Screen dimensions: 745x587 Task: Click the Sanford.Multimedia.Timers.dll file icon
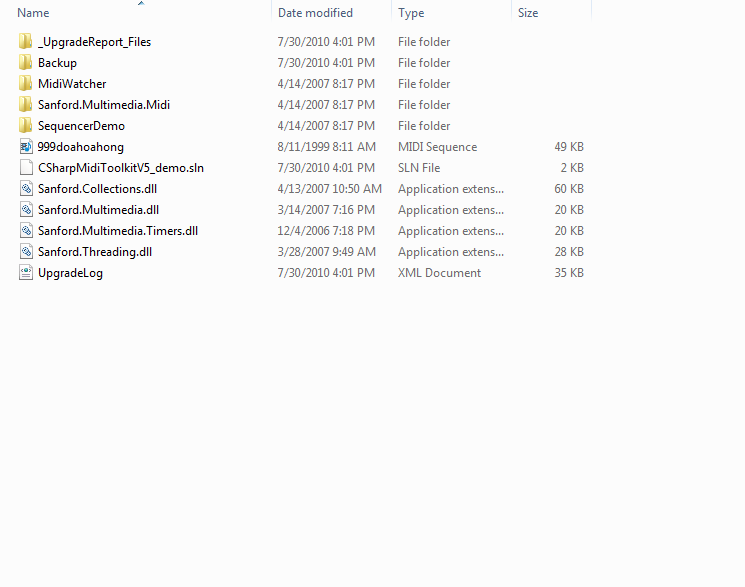[26, 231]
